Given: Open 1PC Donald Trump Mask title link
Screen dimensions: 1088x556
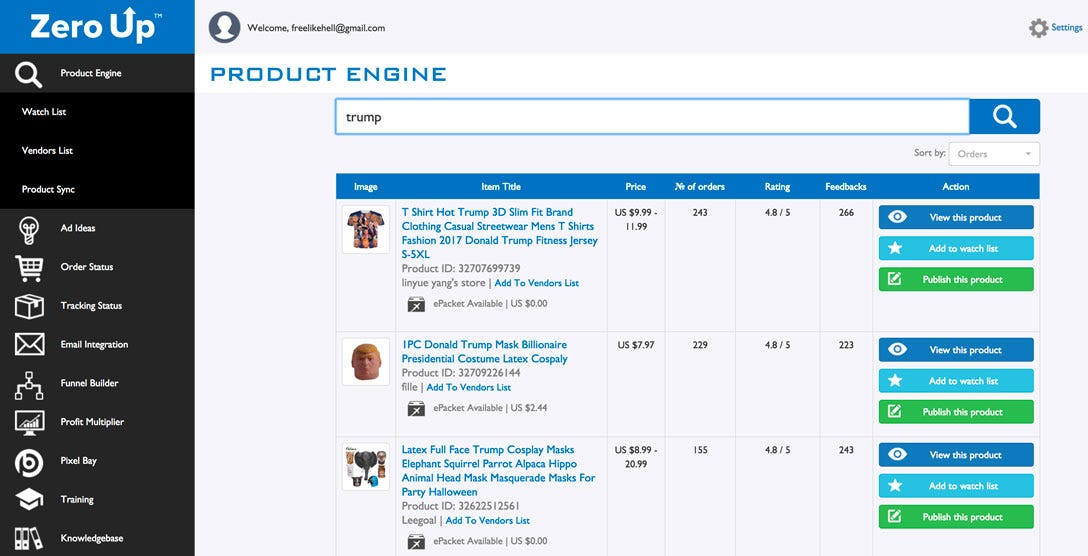Looking at the screenshot, I should [484, 352].
